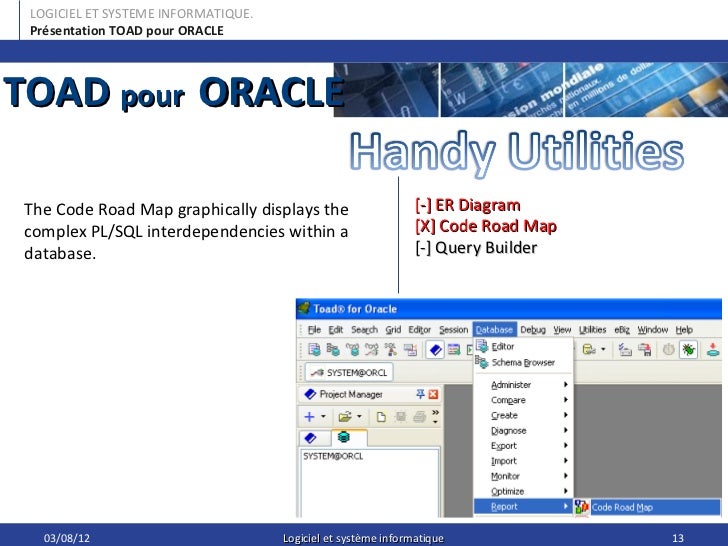Select the blue projects tab in Project Manager

click(x=314, y=438)
